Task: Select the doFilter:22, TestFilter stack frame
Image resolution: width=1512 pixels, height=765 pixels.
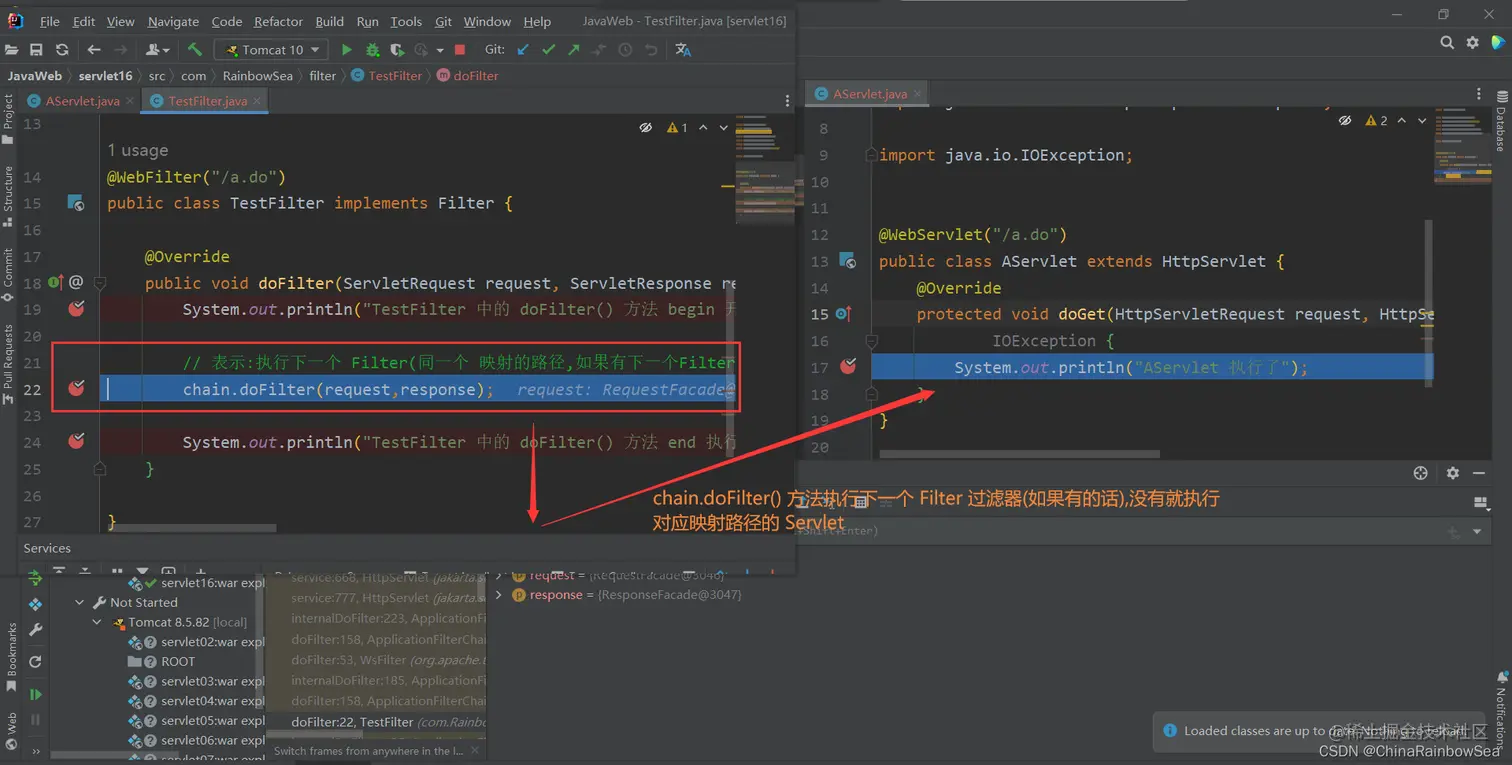Action: coord(375,721)
